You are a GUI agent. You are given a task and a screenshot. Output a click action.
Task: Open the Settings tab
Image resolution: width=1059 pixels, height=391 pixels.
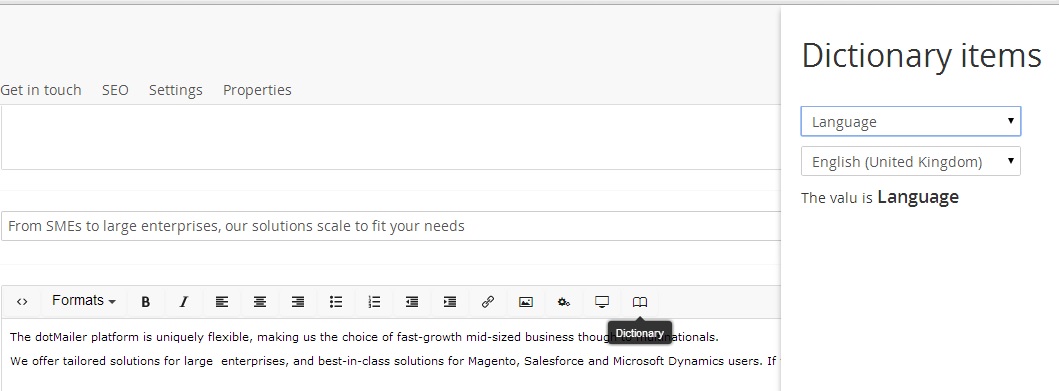(x=176, y=90)
